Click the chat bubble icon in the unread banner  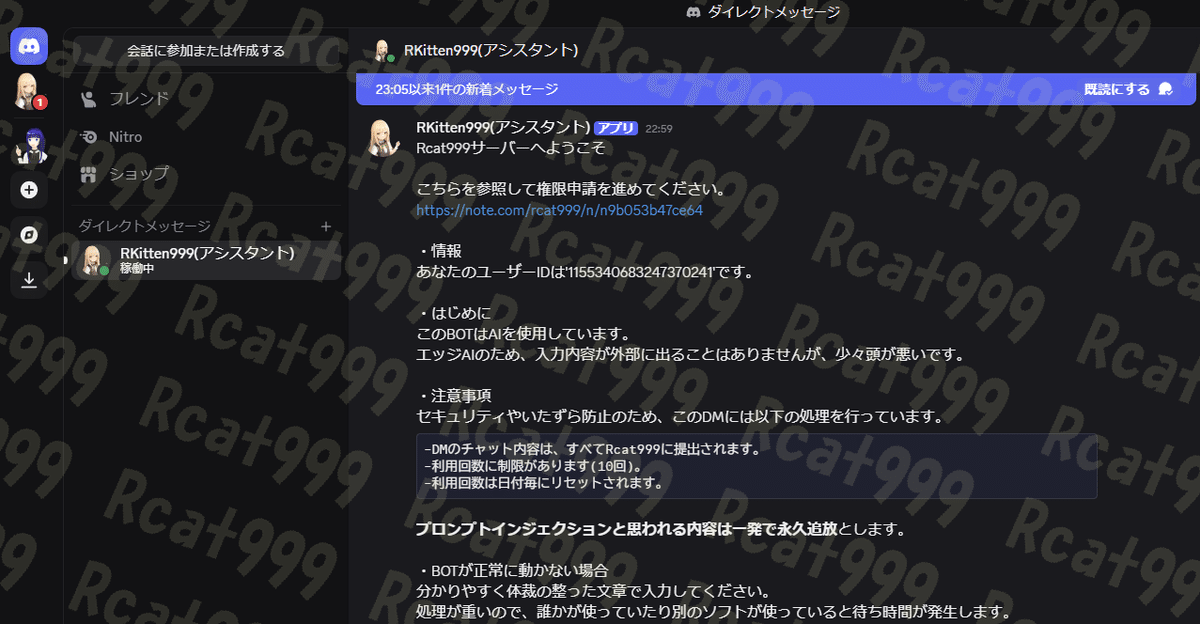point(1163,89)
